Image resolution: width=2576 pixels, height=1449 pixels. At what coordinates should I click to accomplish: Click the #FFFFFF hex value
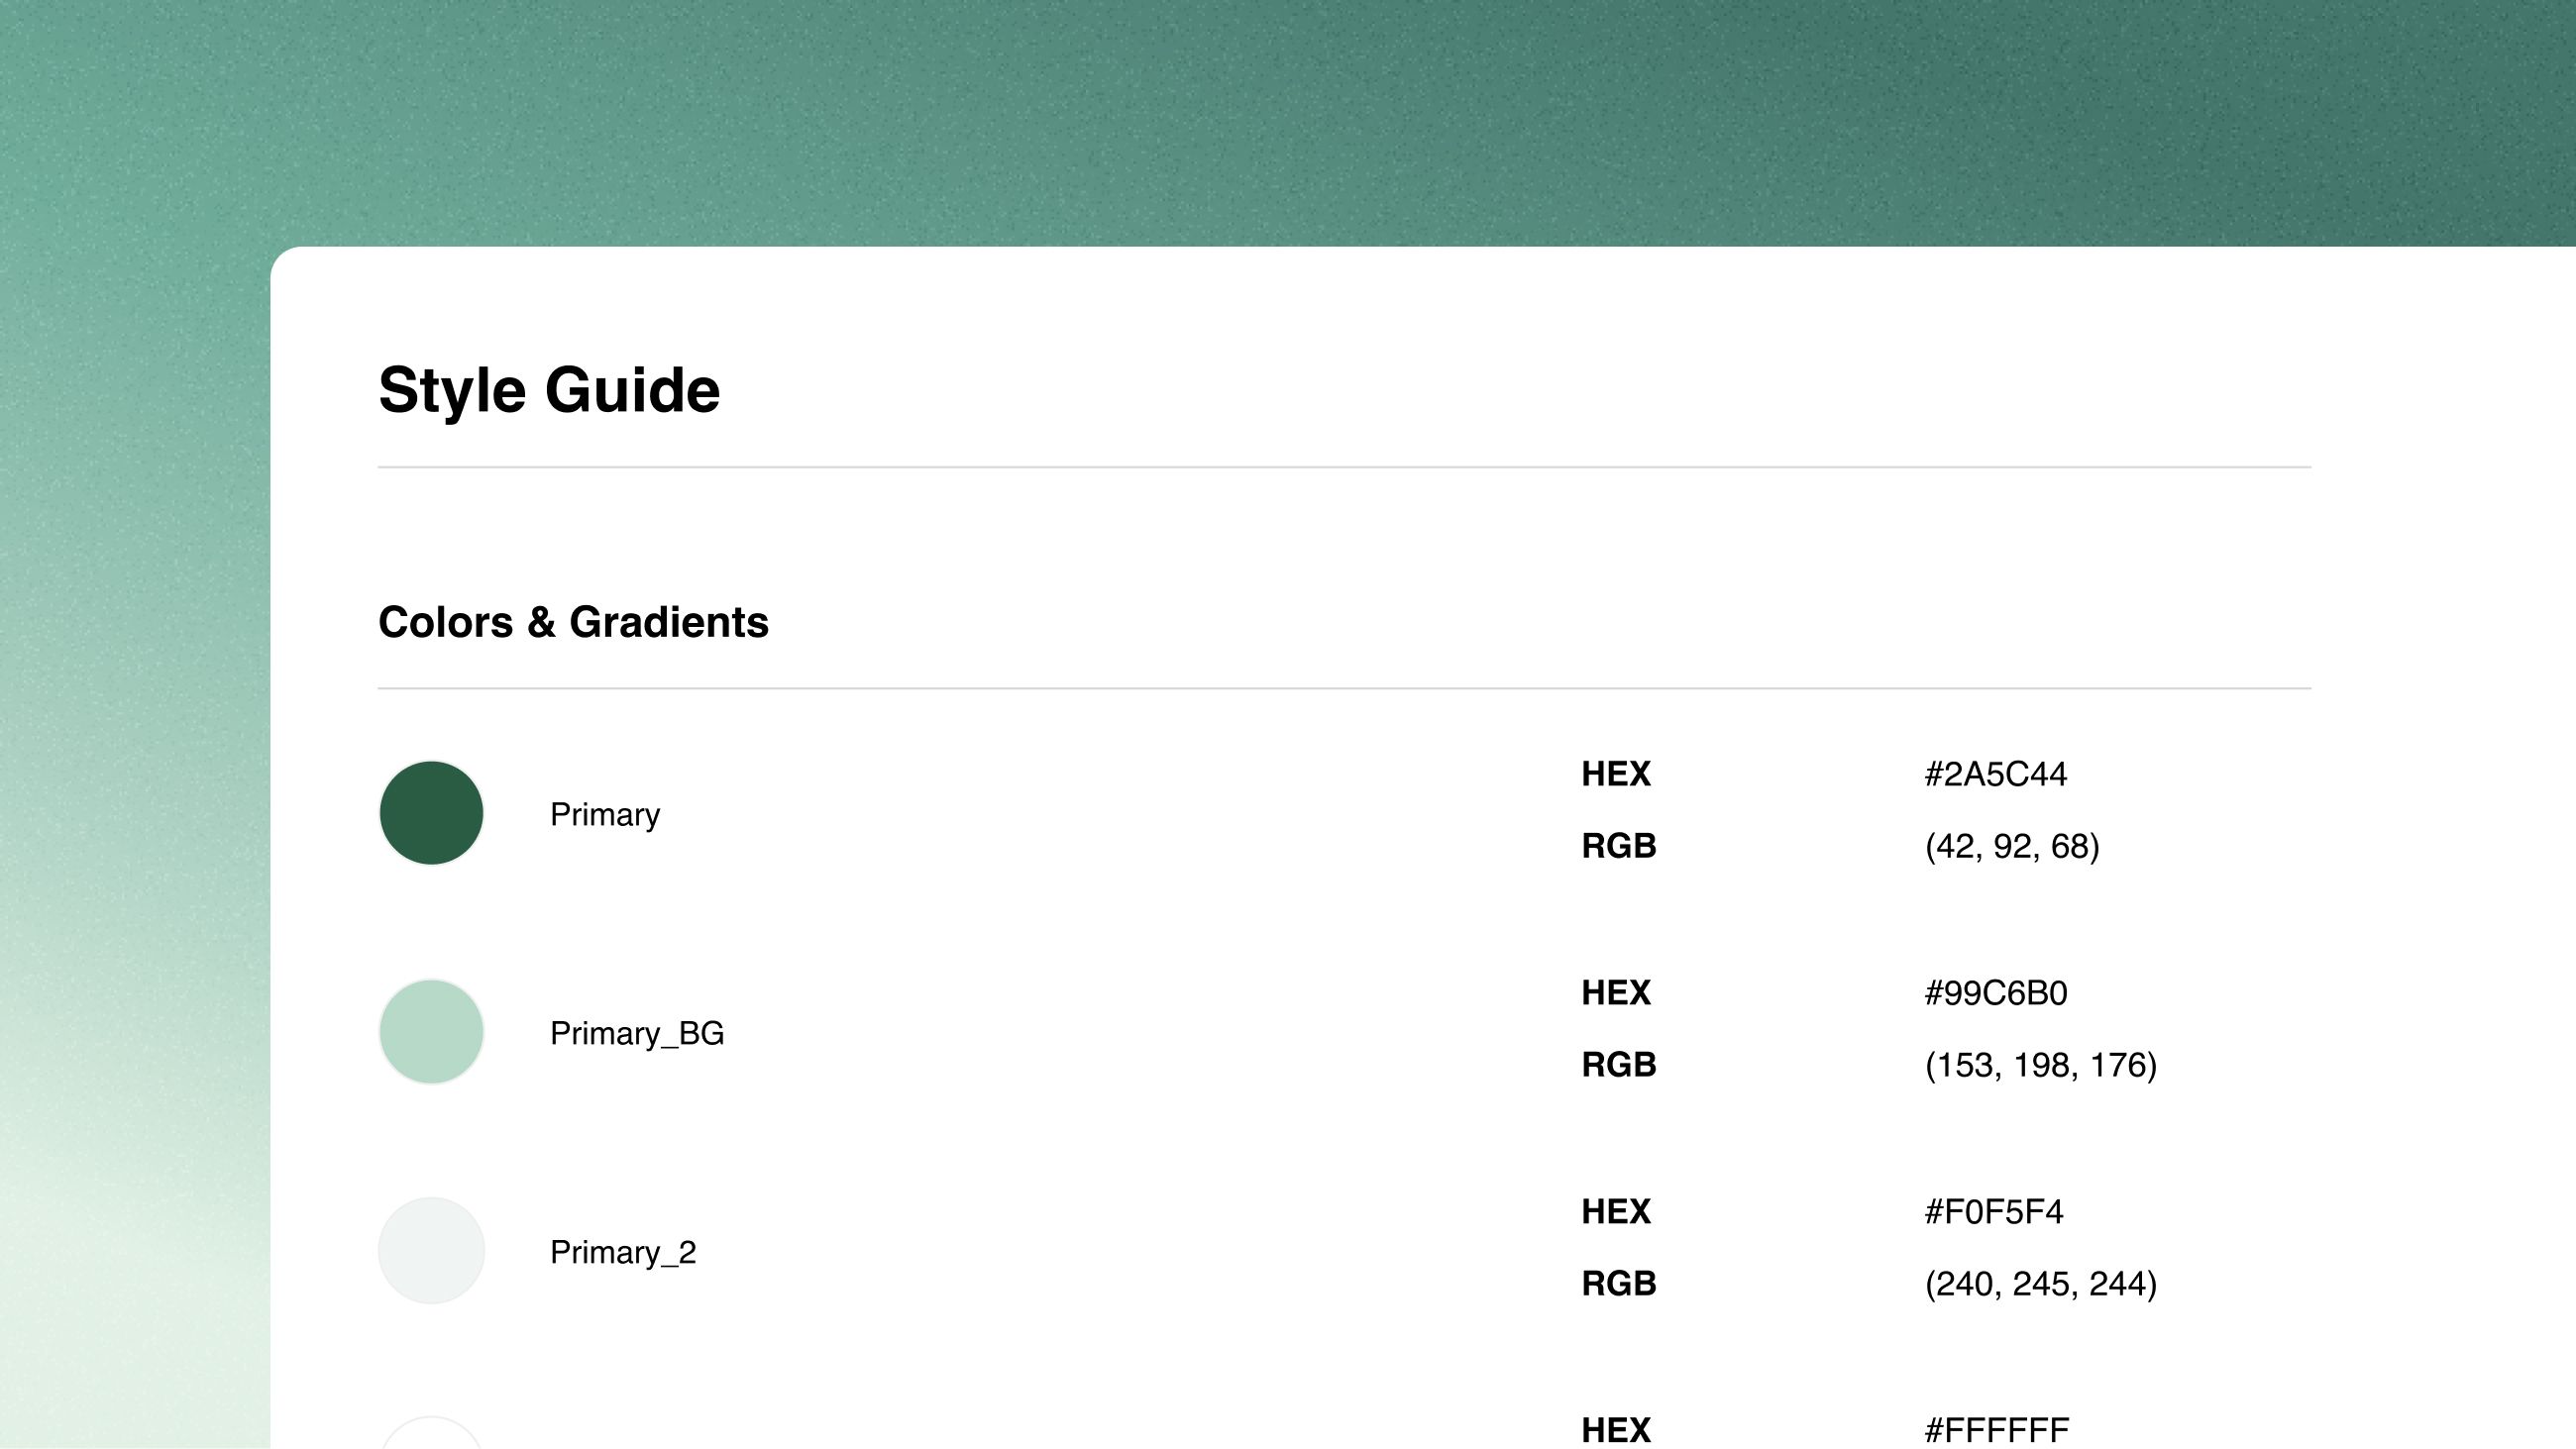pos(1996,1431)
